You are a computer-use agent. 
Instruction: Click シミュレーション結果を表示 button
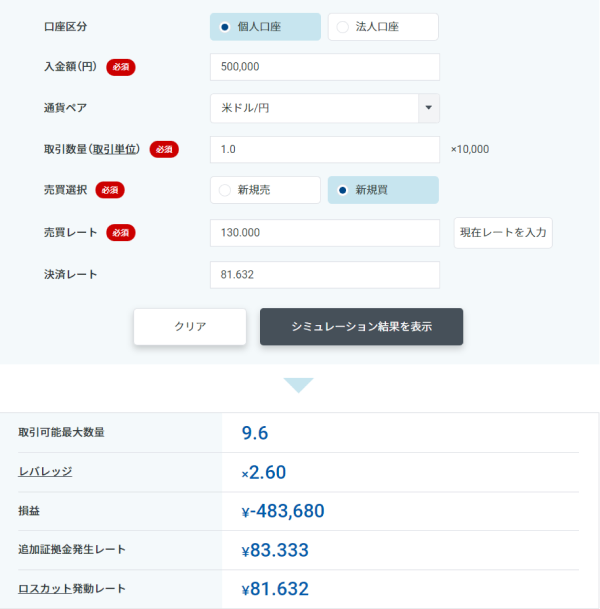coord(362,327)
